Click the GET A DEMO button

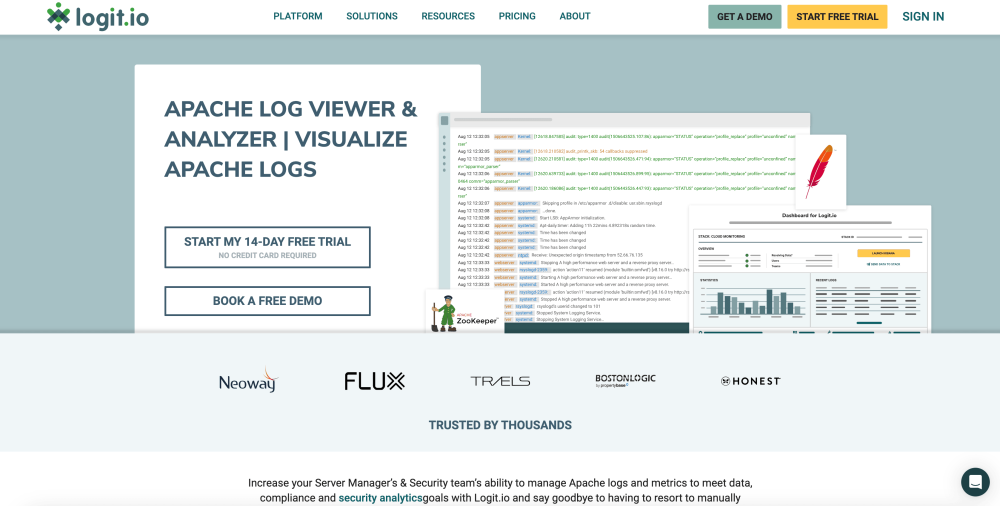coord(744,17)
